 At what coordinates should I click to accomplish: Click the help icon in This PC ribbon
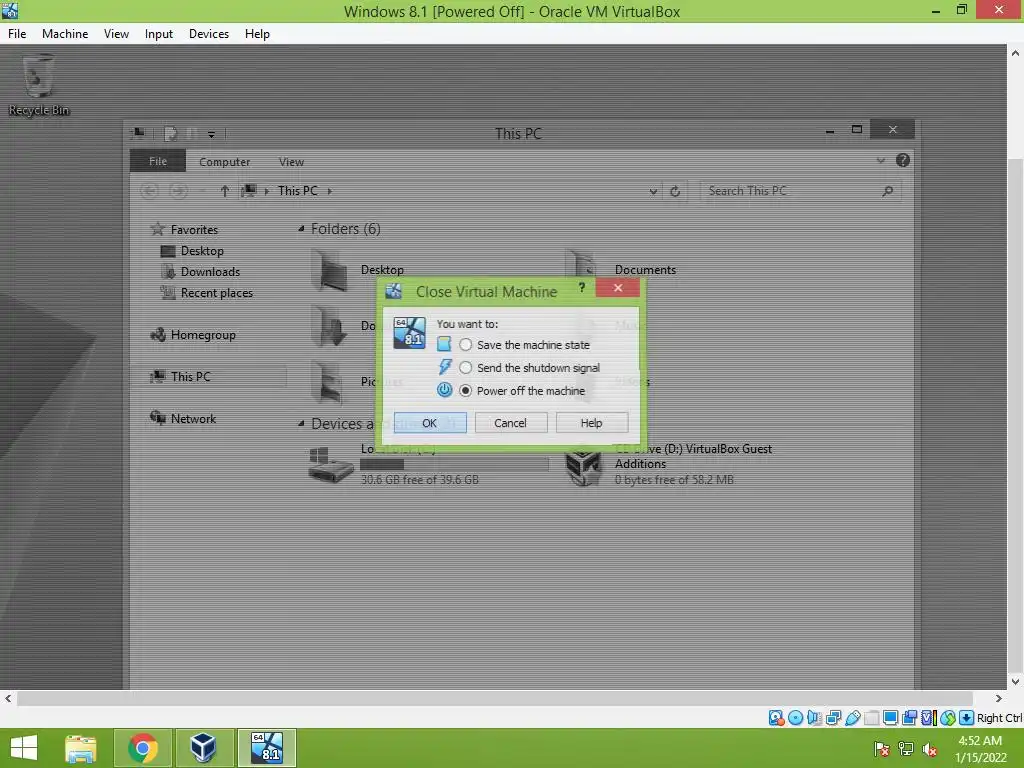pyautogui.click(x=903, y=160)
